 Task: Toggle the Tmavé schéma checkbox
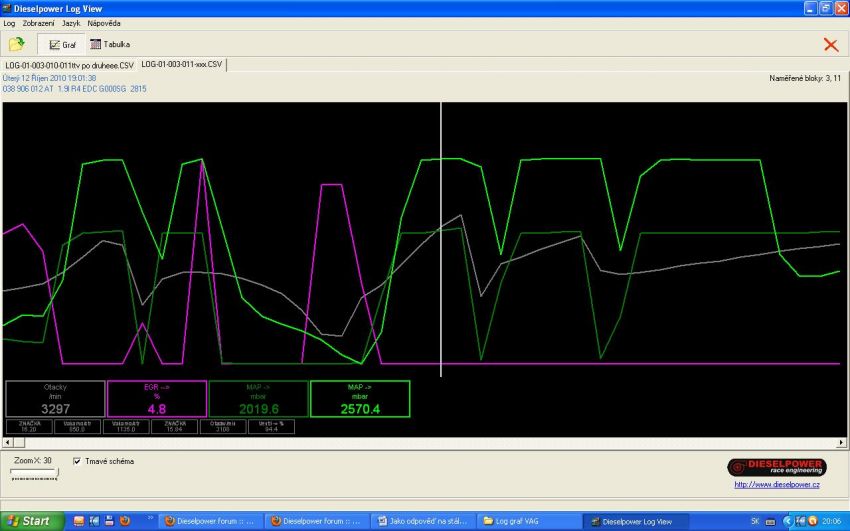pos(77,461)
